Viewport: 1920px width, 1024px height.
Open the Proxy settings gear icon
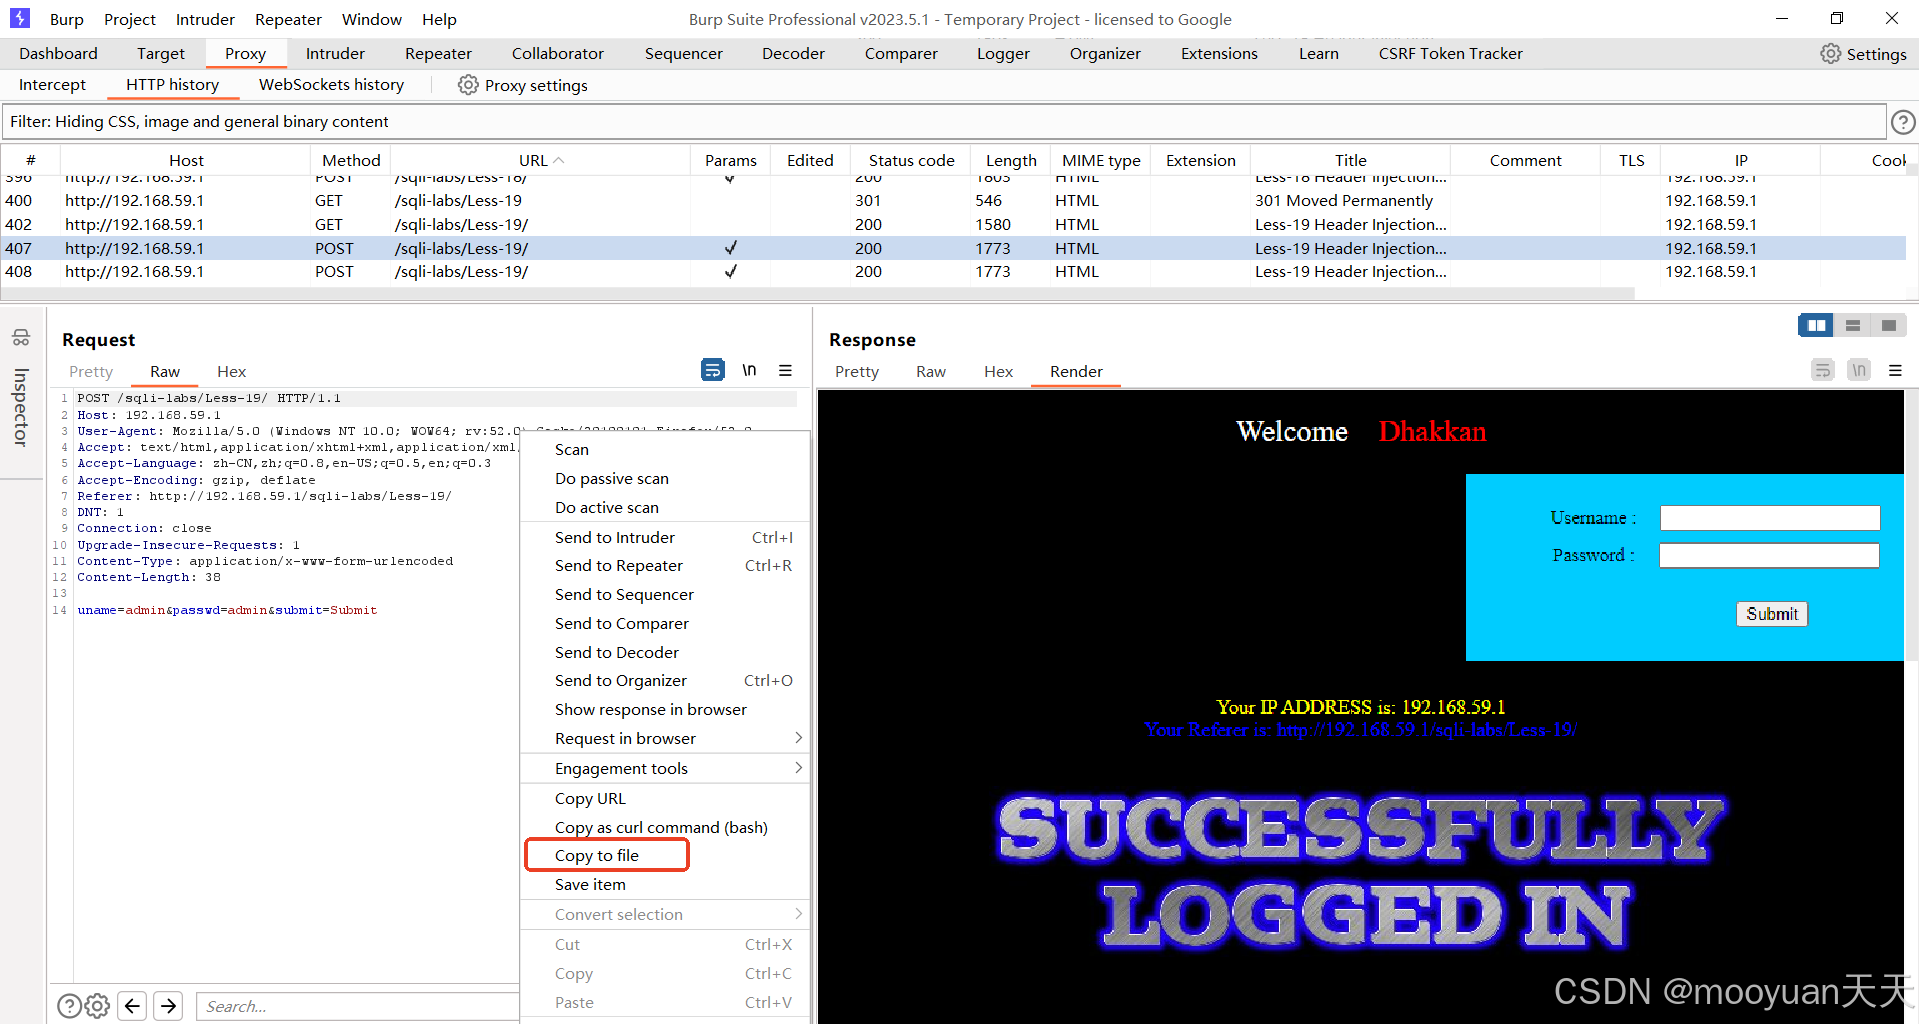pyautogui.click(x=468, y=85)
